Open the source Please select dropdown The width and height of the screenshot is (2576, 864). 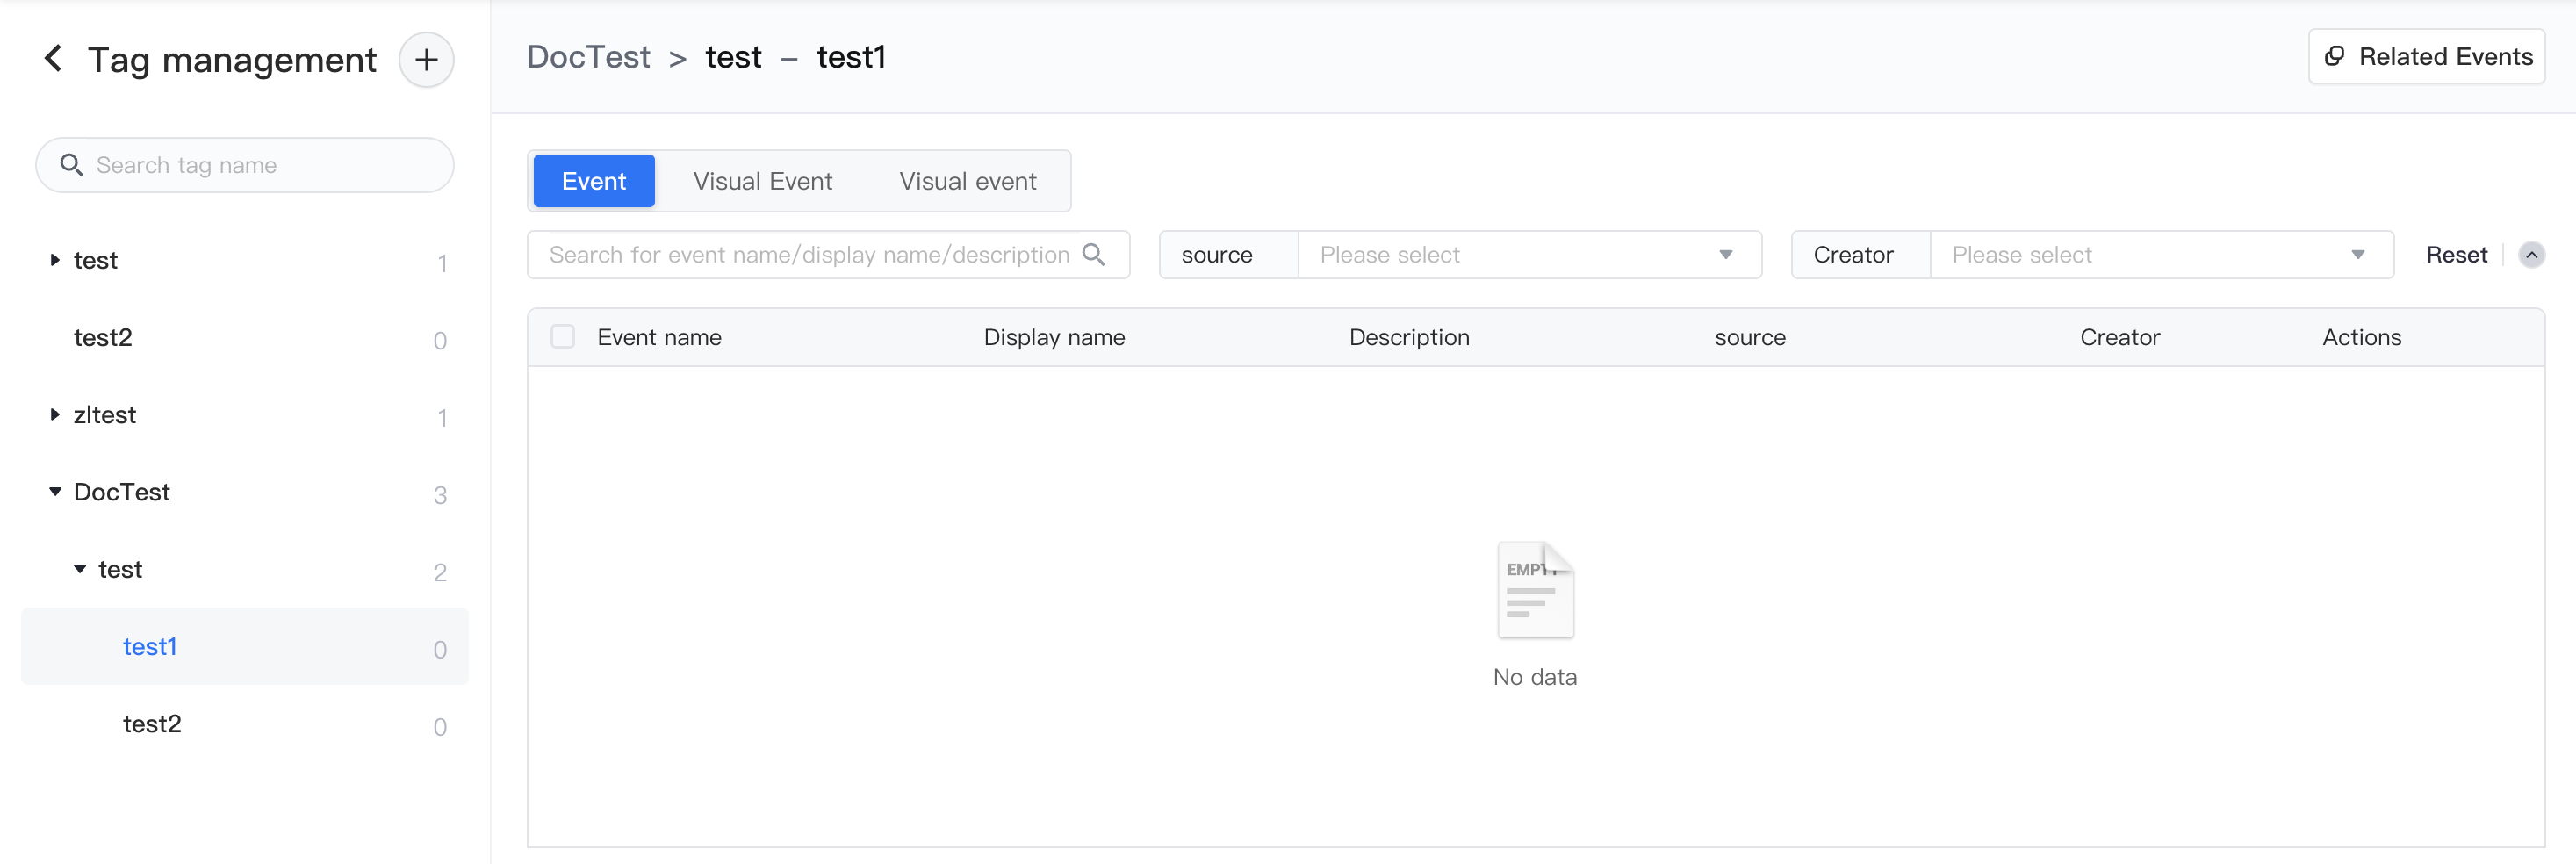coord(1529,255)
